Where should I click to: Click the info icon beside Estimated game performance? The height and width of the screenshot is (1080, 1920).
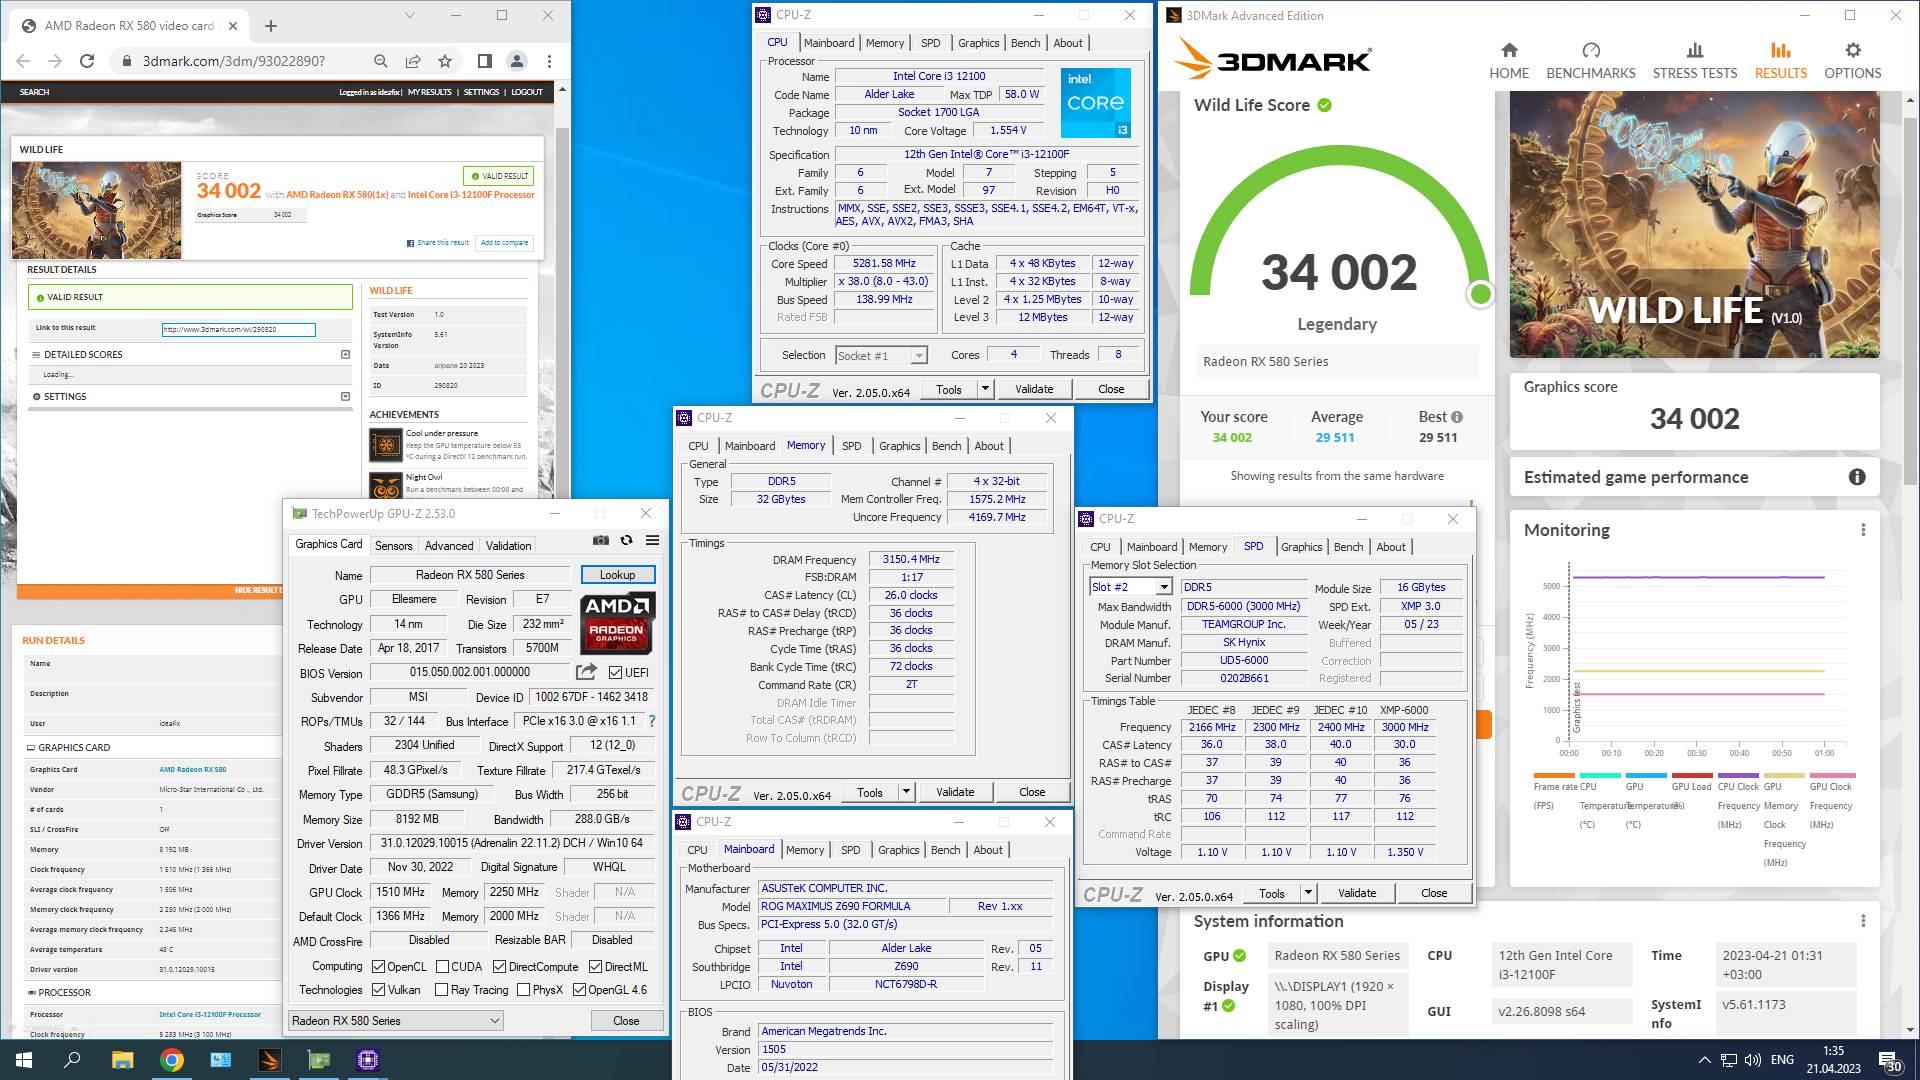pos(1857,477)
